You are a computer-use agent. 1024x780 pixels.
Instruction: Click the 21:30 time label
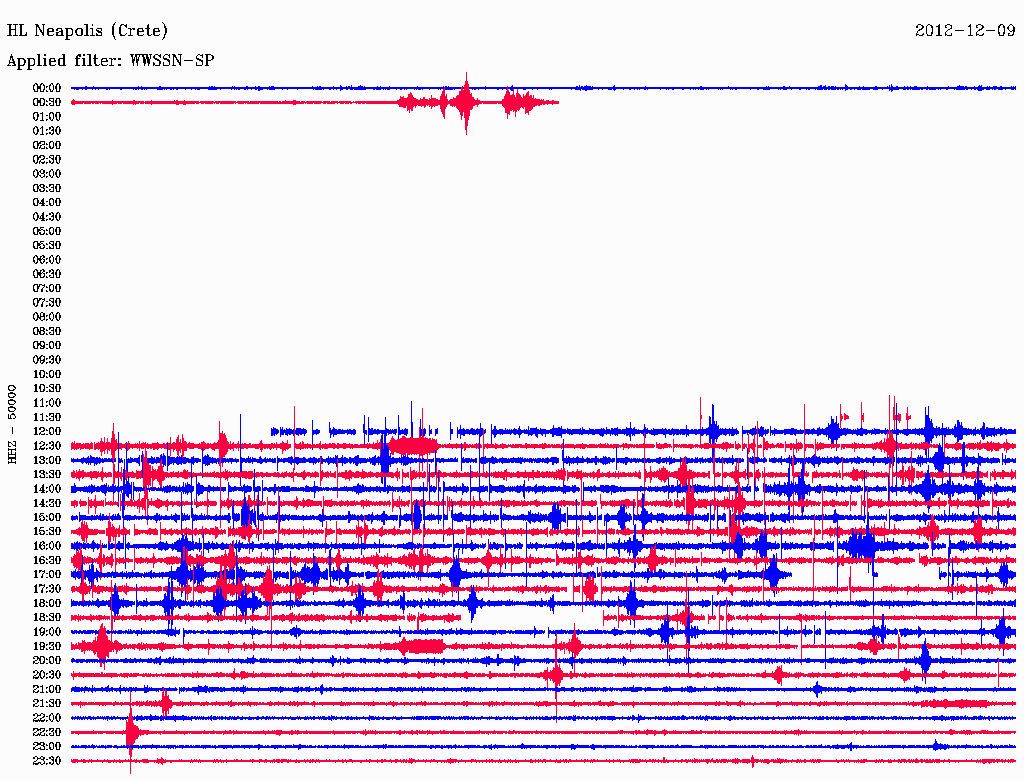[x=47, y=704]
